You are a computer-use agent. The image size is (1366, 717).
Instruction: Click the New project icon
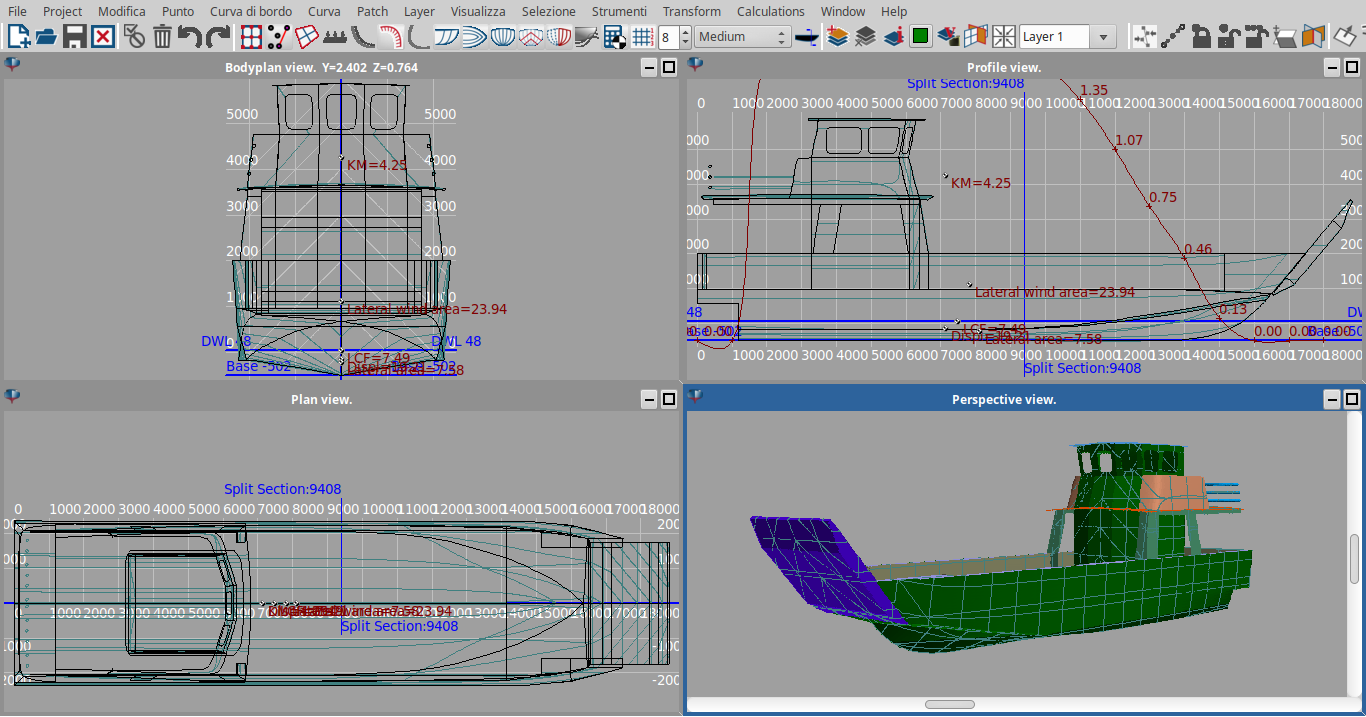tap(18, 37)
